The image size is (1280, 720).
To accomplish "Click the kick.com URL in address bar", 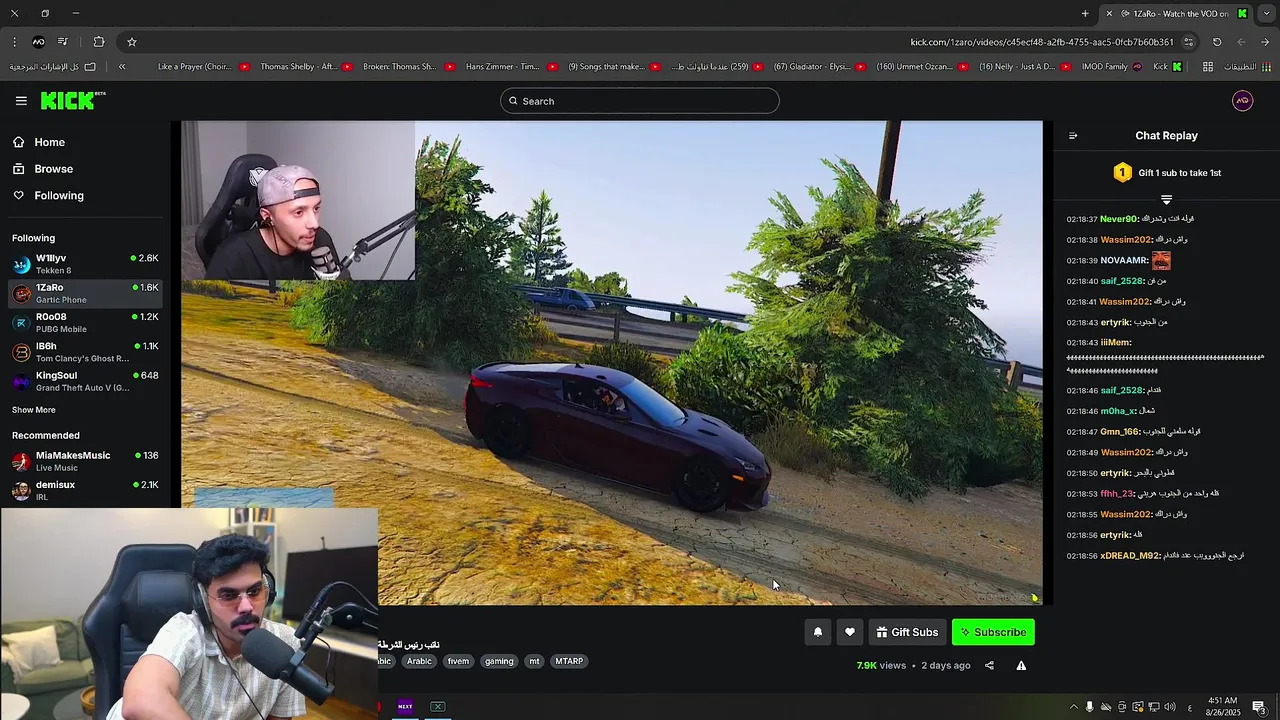I will (1042, 42).
